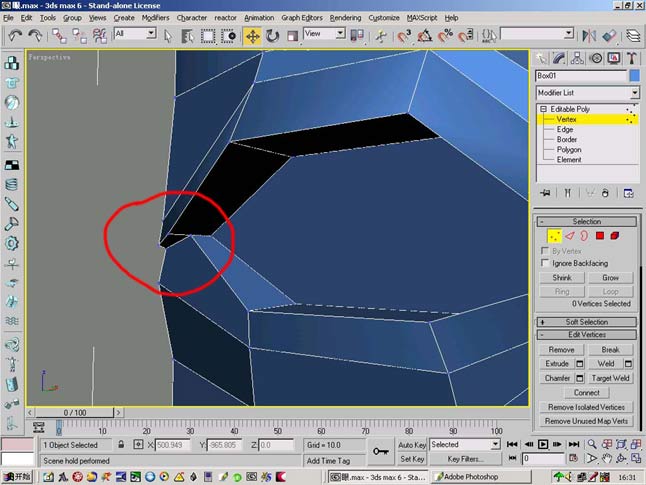Click the Edge selection triangle icon
This screenshot has height=485, width=646.
point(570,236)
